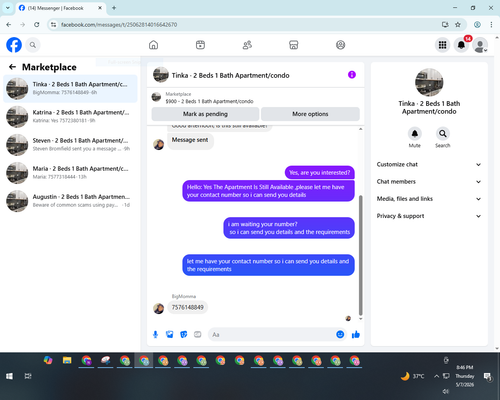
Task: Click the listing thumbnail in right panel
Action: 429,82
